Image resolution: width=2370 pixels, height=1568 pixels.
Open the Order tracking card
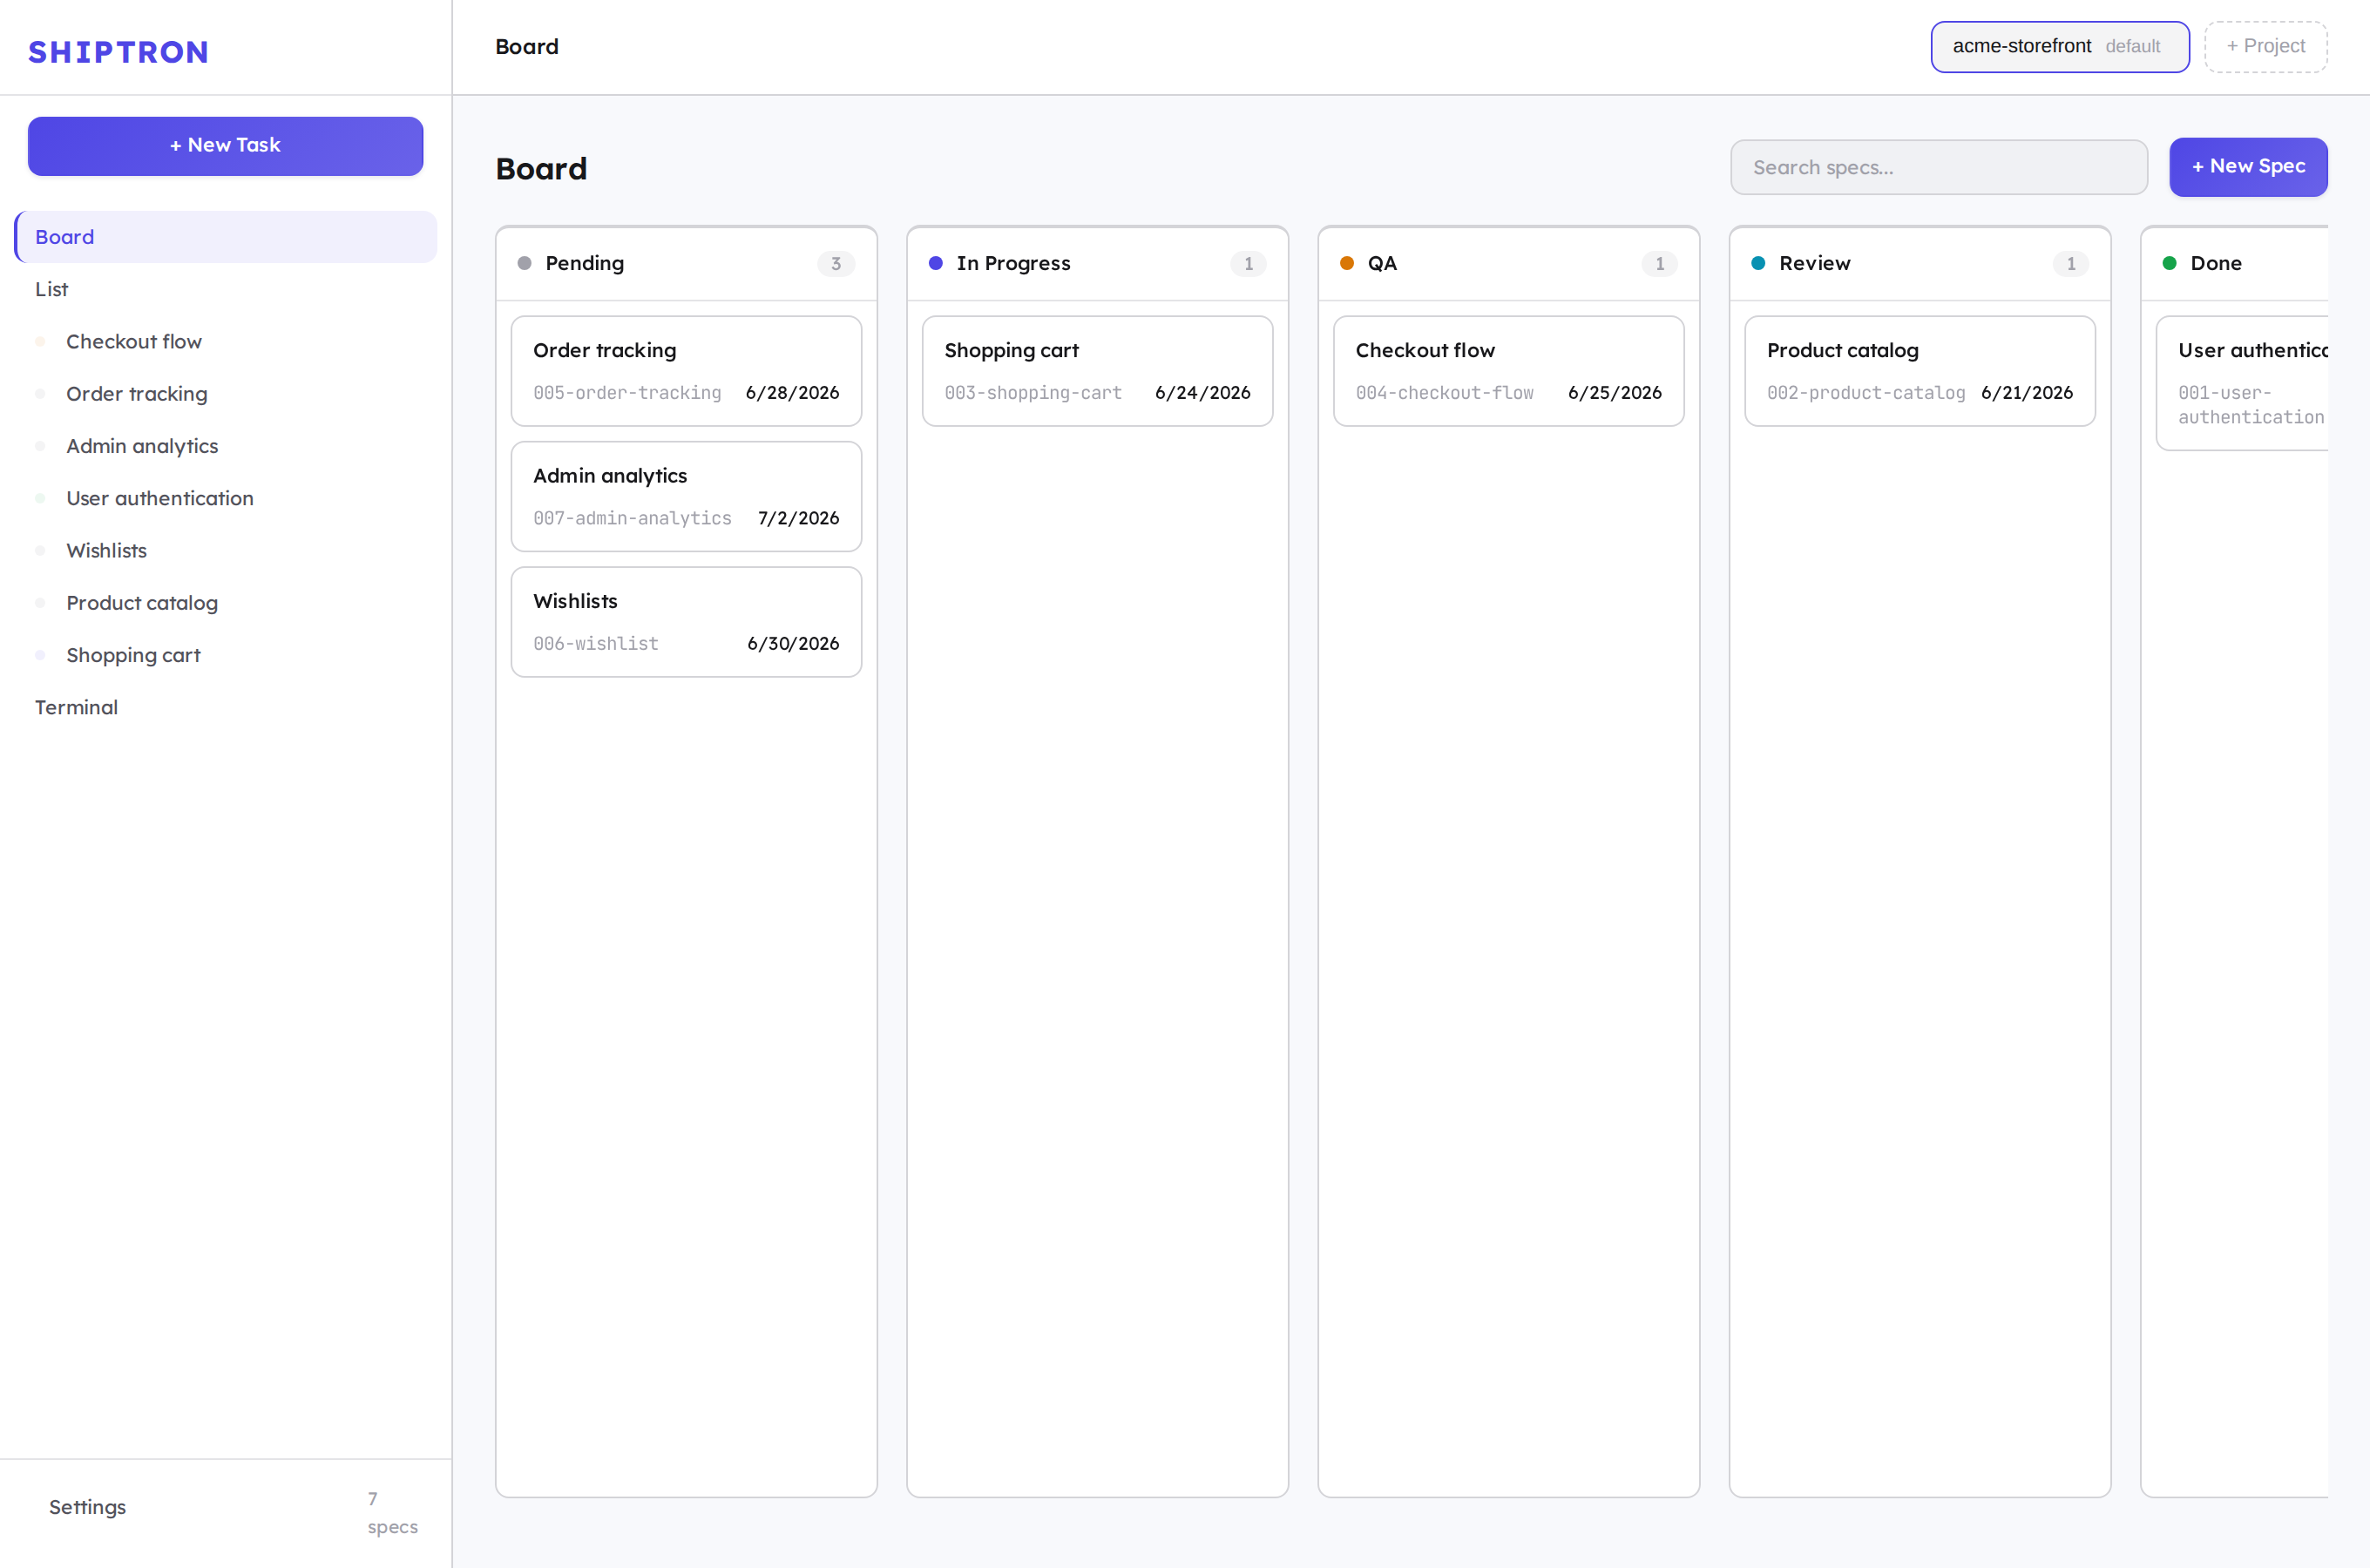(686, 371)
